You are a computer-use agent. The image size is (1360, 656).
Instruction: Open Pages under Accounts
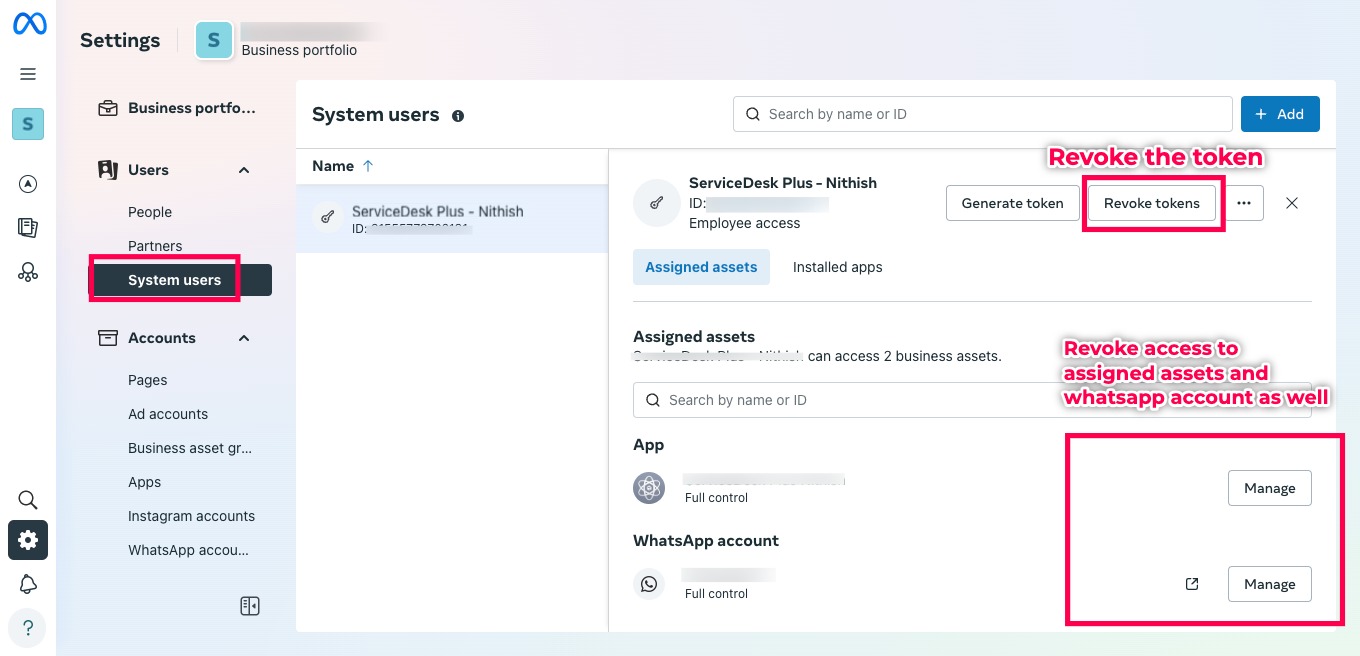click(147, 380)
